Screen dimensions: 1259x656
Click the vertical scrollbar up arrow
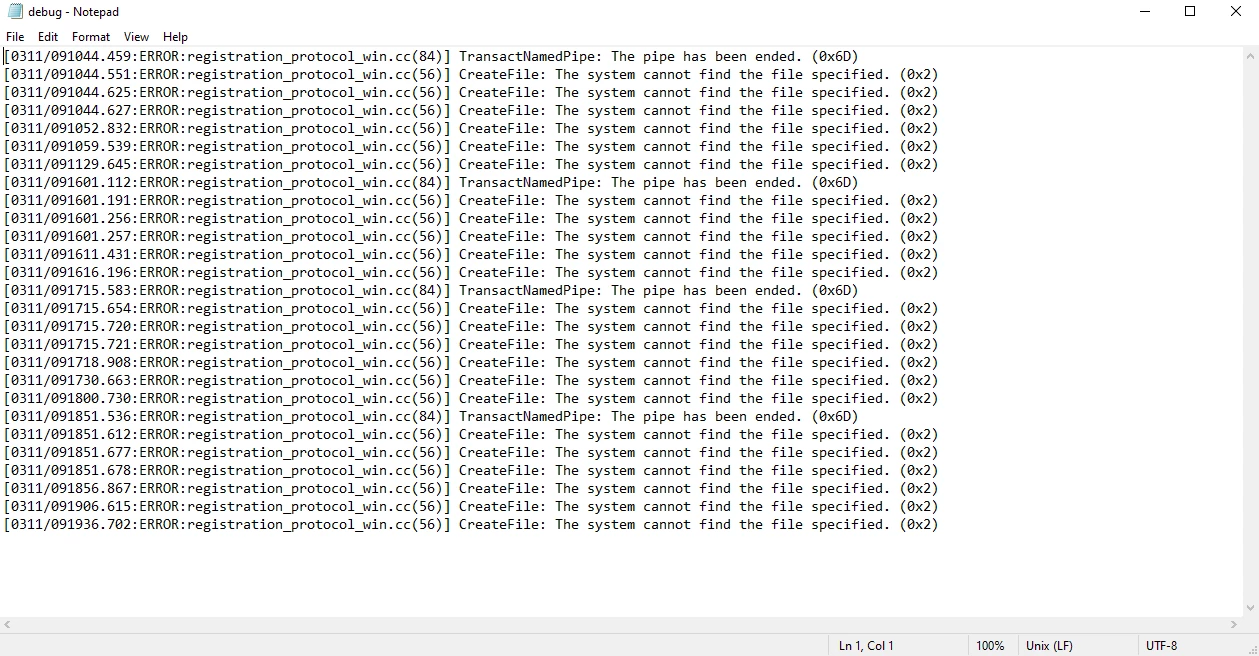[x=1250, y=55]
